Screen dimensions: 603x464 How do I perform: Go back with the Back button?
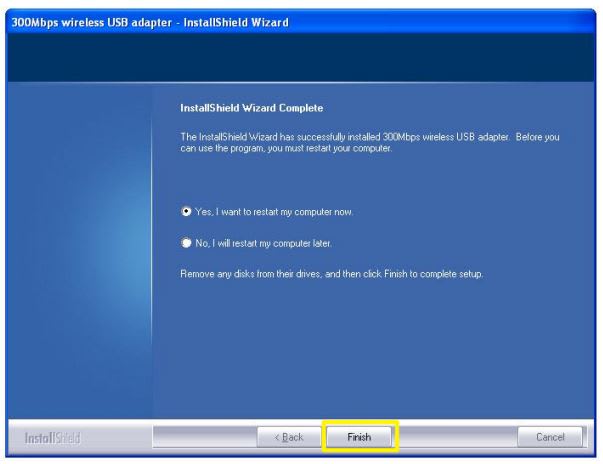(289, 437)
